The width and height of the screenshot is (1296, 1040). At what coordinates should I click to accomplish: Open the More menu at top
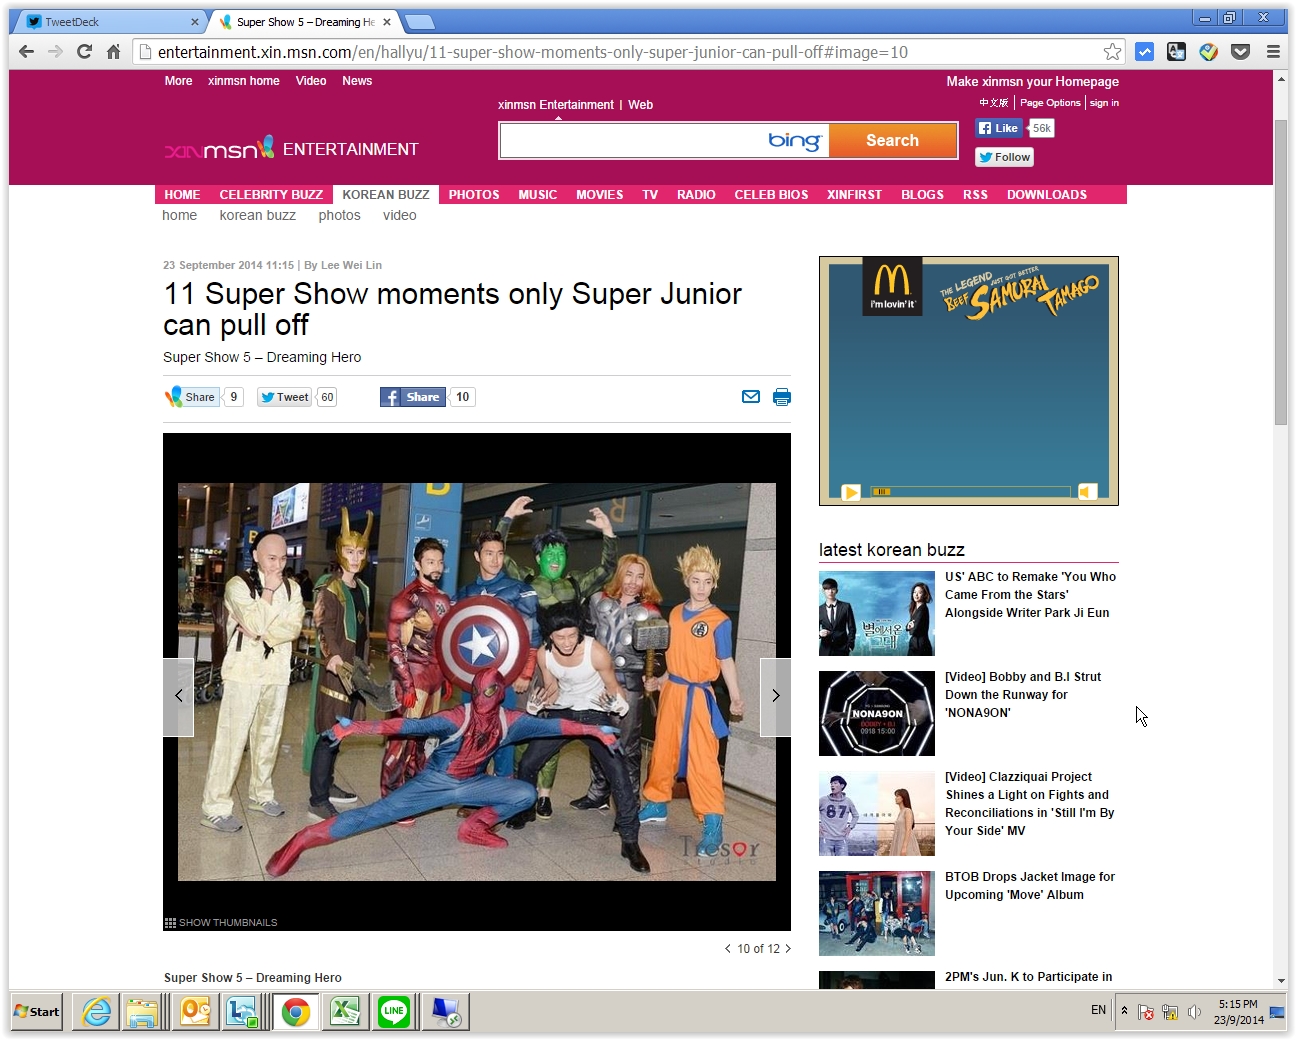click(x=178, y=81)
